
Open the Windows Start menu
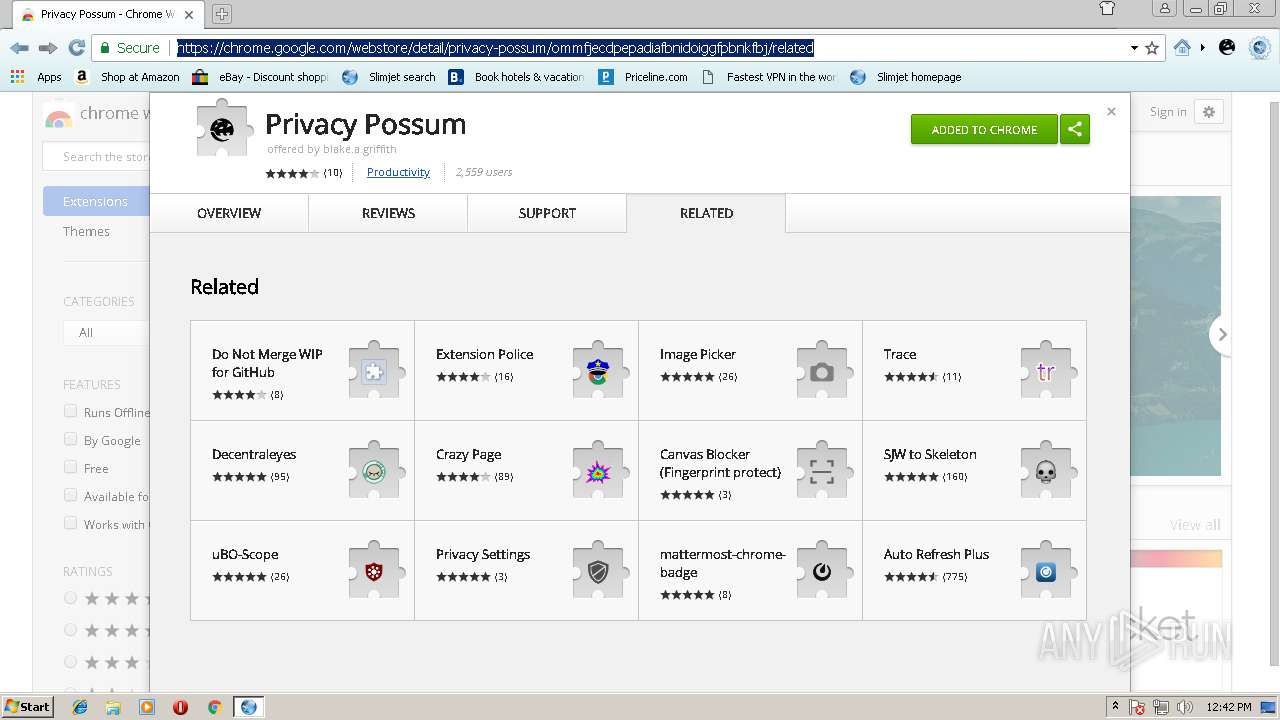tap(28, 706)
